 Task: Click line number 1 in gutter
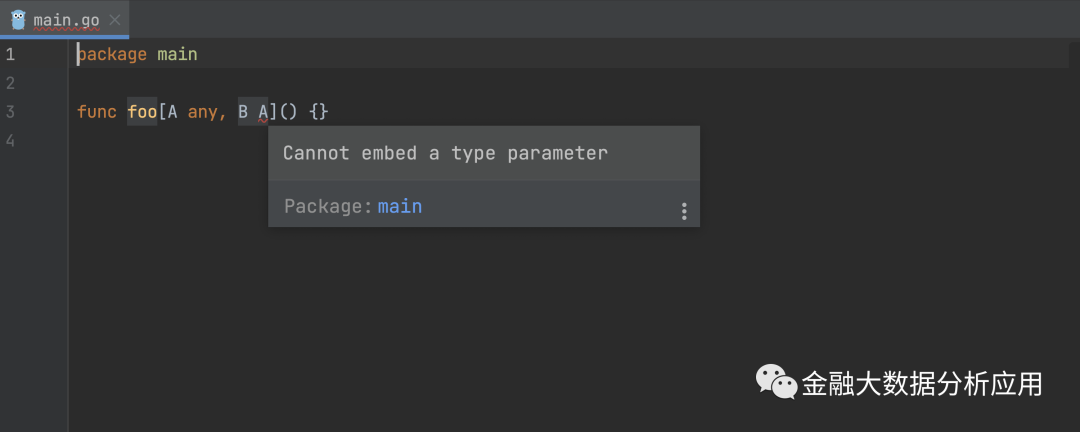coord(10,54)
